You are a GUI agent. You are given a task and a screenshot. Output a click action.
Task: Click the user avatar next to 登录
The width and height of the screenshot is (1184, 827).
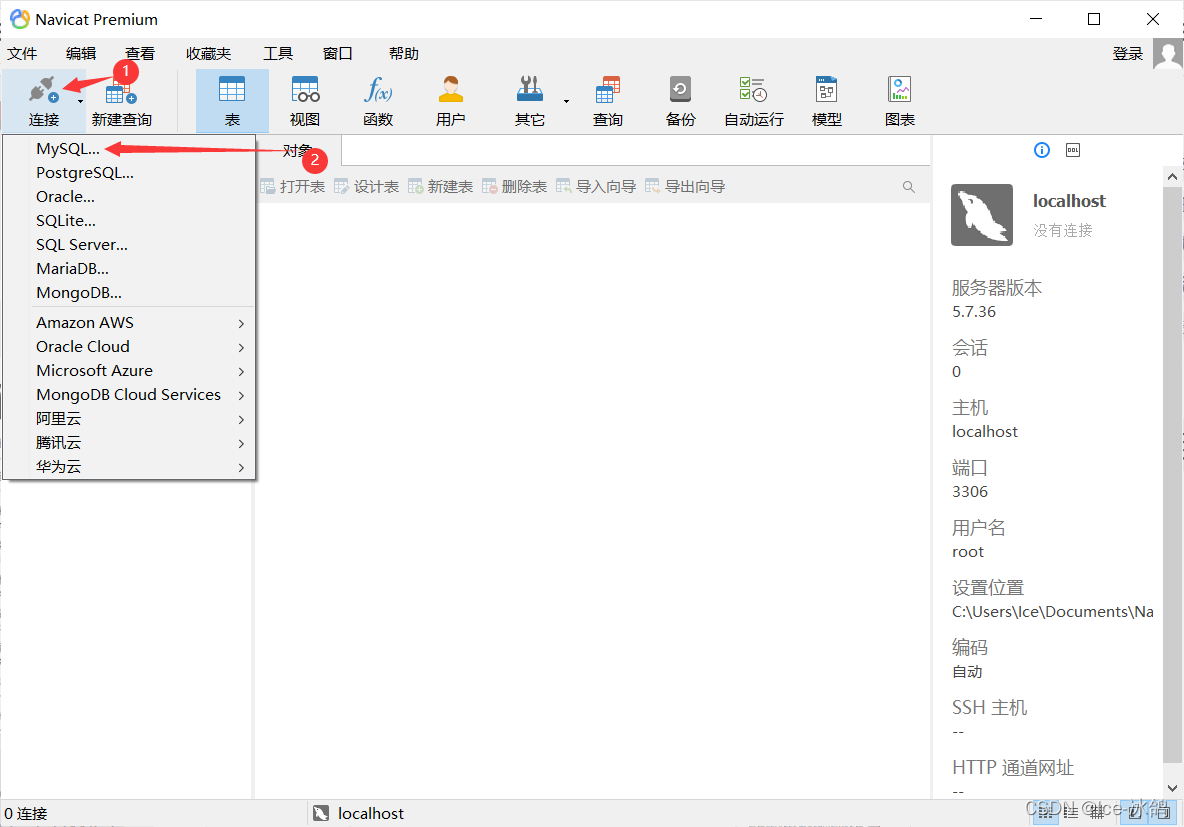pos(1168,54)
